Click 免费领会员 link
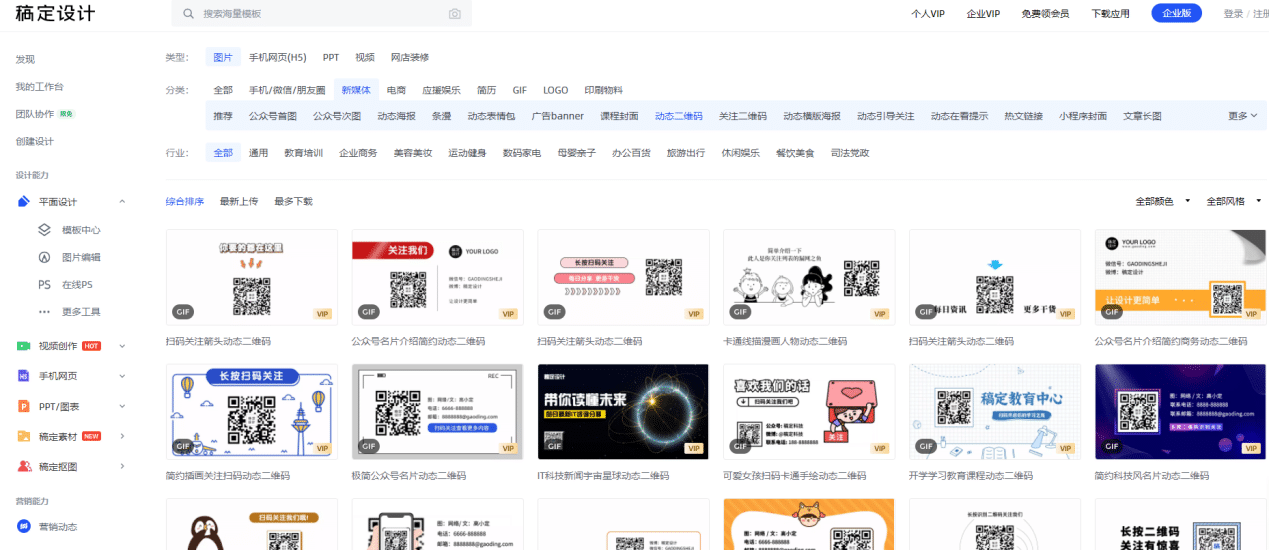1269x550 pixels. tap(1045, 14)
